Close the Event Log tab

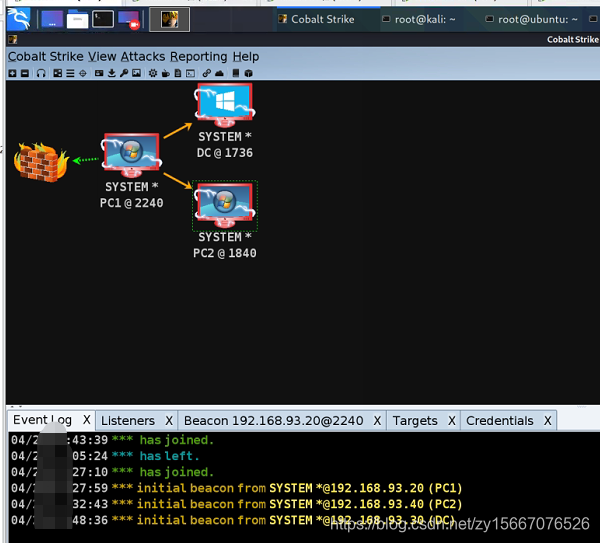tap(87, 420)
